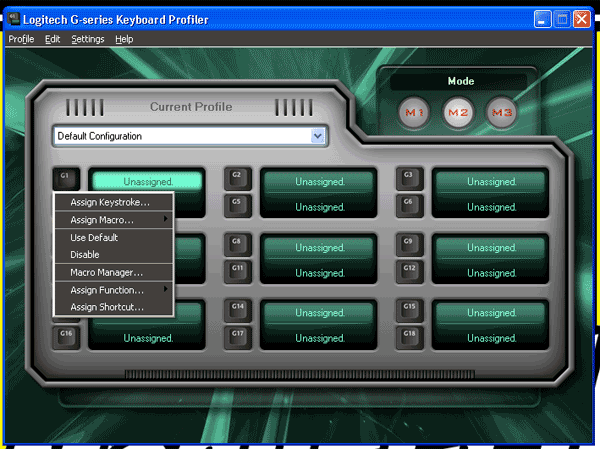This screenshot has height=449, width=600.
Task: Choose Assign Keystroke from context menu
Action: pos(114,202)
